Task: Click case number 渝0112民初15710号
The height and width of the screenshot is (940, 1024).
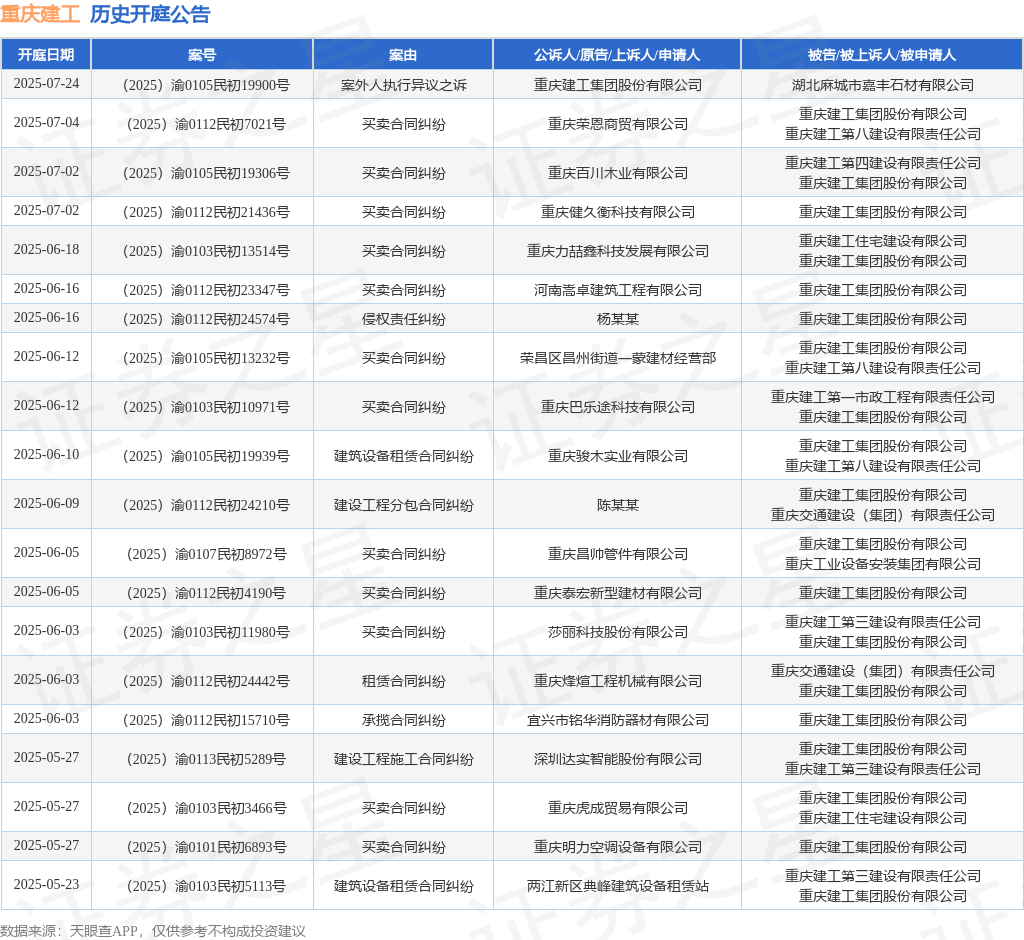Action: pyautogui.click(x=206, y=720)
